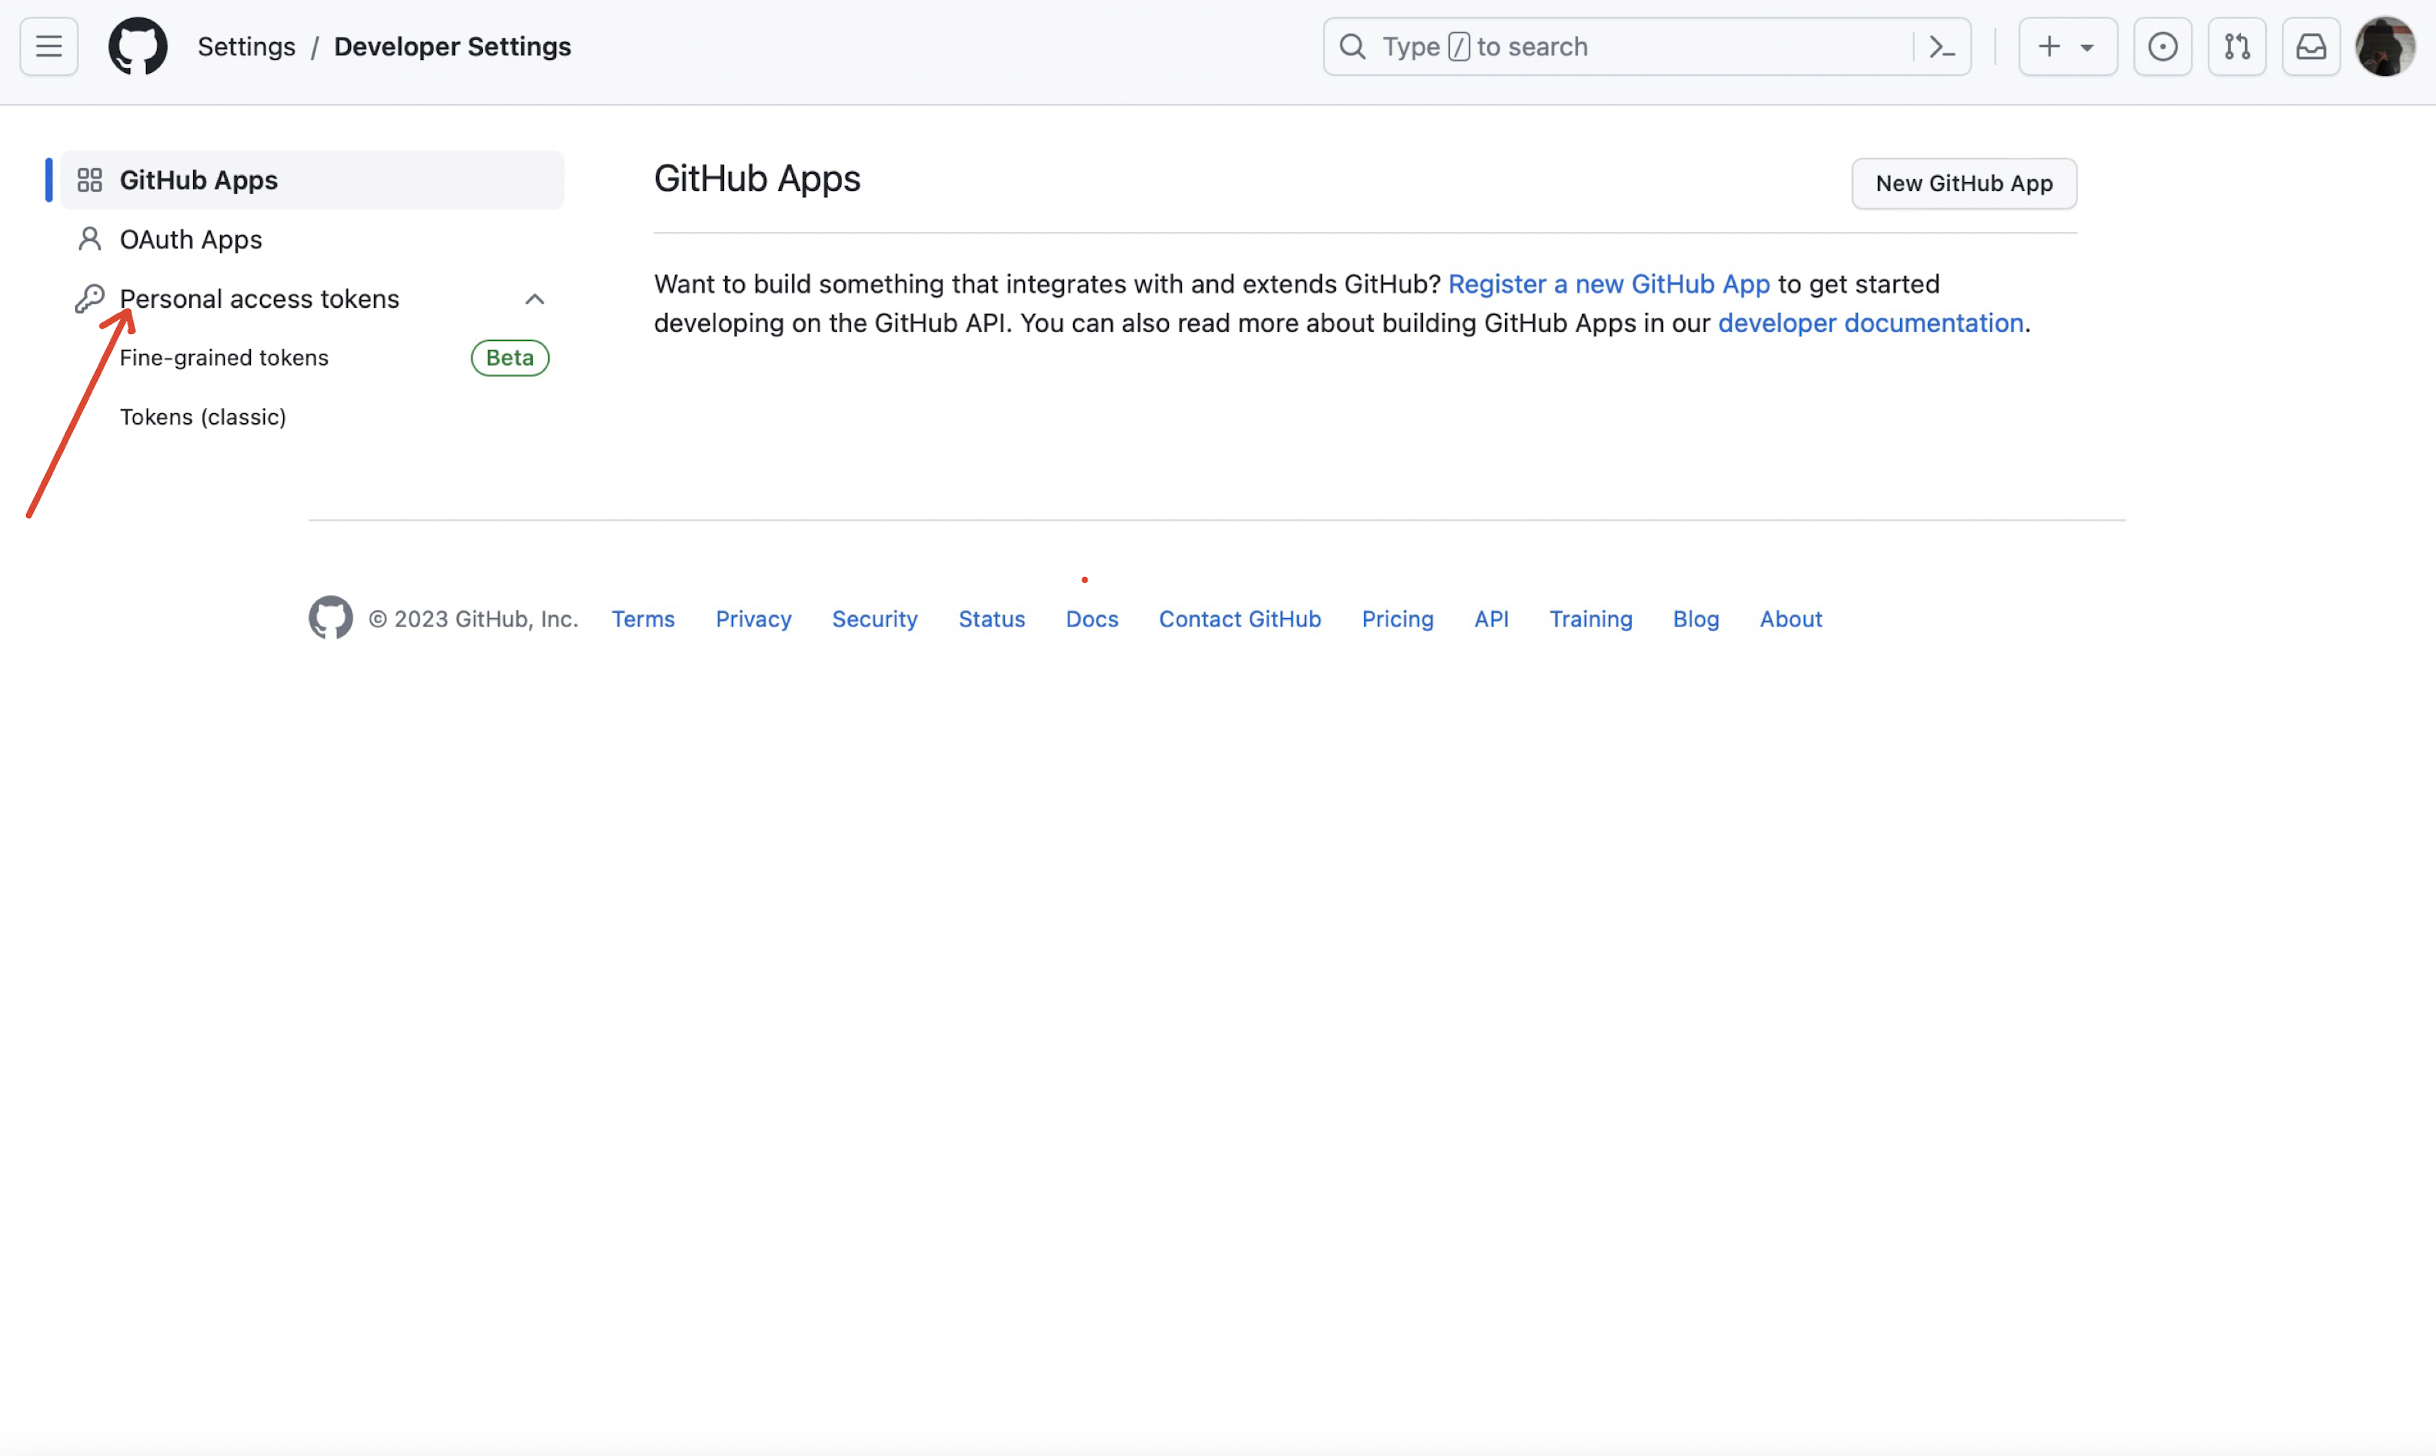Click the footer GitHub logo
Screen dimensions: 2436x1456
point(330,618)
